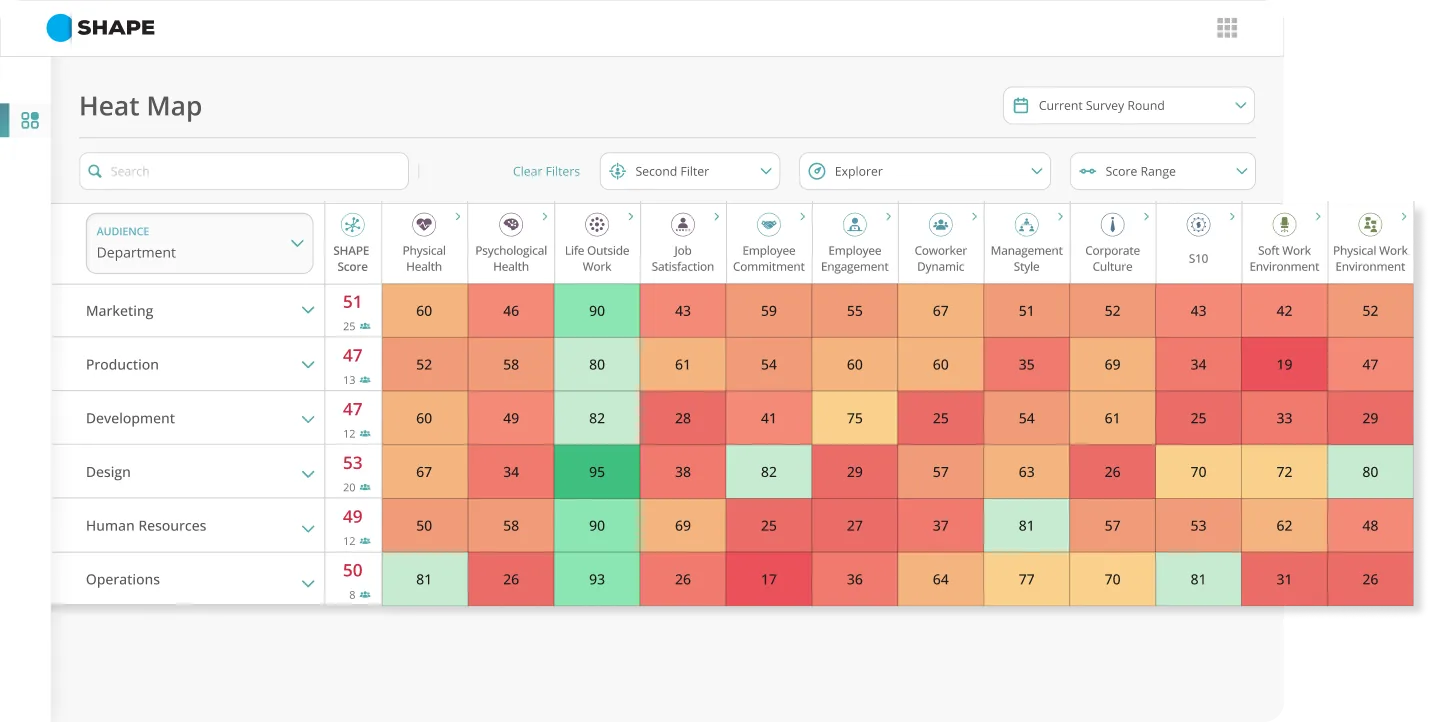Open the Second Filter dropdown

coord(689,171)
